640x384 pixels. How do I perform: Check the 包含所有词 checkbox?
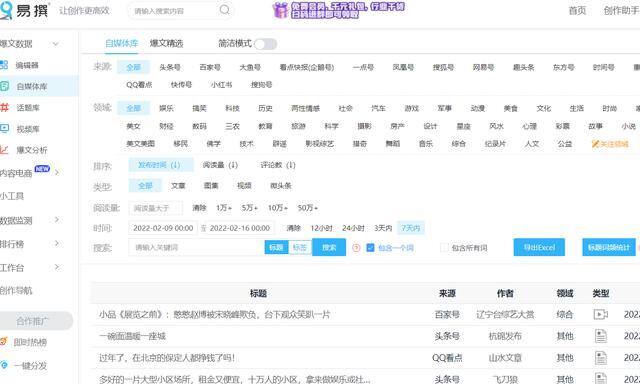coord(444,248)
